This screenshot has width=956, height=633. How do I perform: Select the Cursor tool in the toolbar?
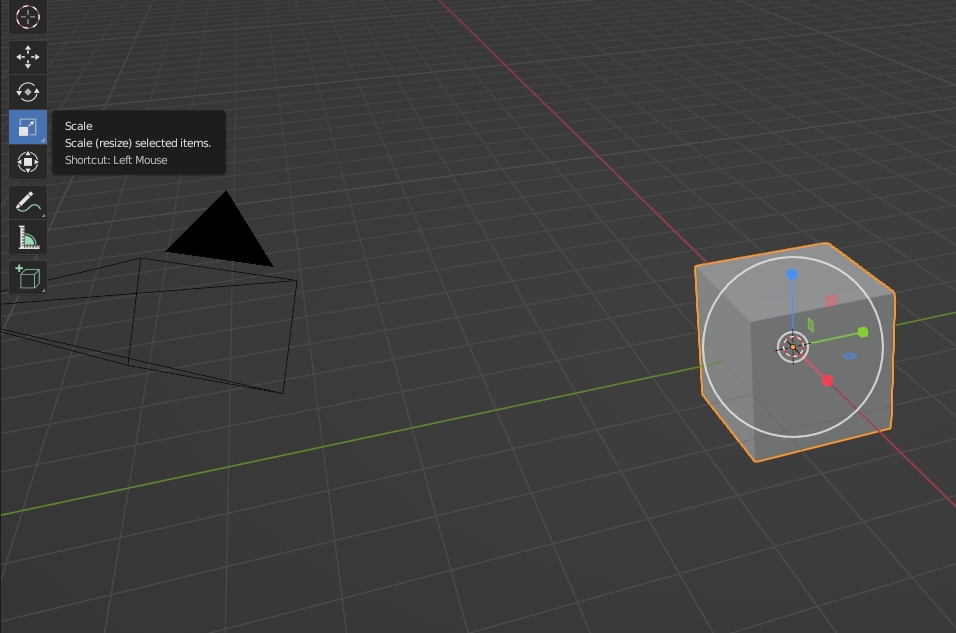click(28, 17)
